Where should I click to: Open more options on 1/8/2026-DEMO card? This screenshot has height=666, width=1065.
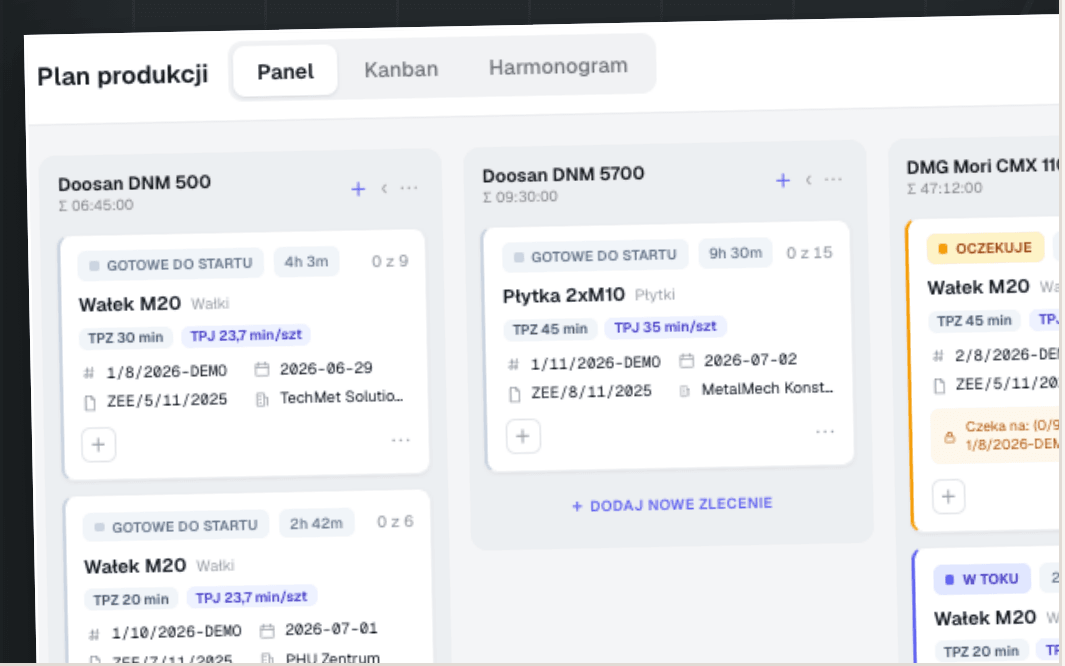coord(401,441)
